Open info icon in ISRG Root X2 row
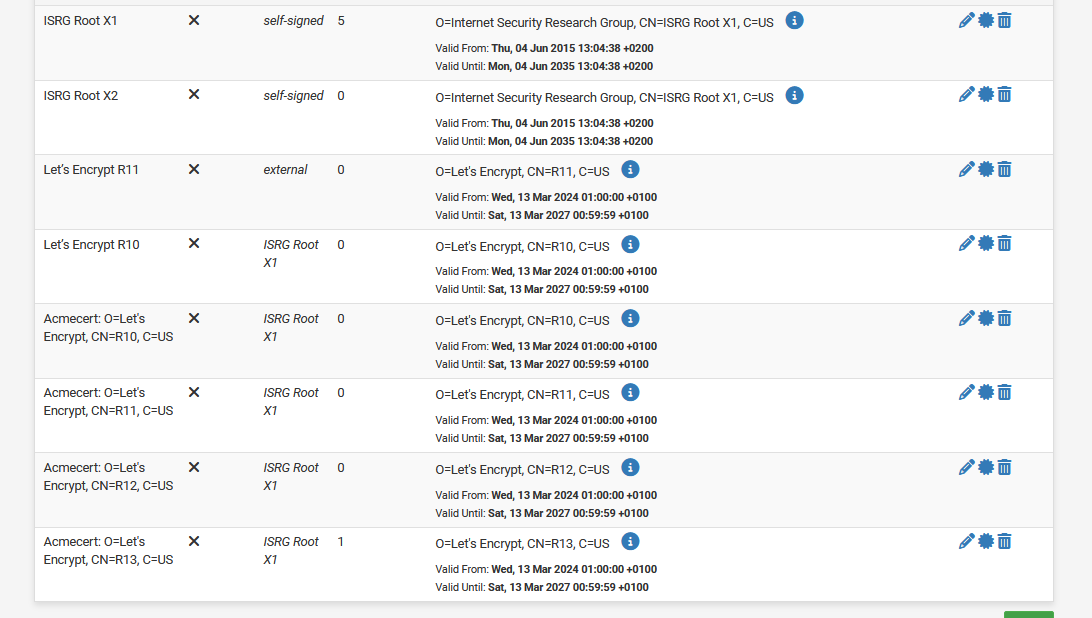The image size is (1092, 618). pyautogui.click(x=794, y=95)
